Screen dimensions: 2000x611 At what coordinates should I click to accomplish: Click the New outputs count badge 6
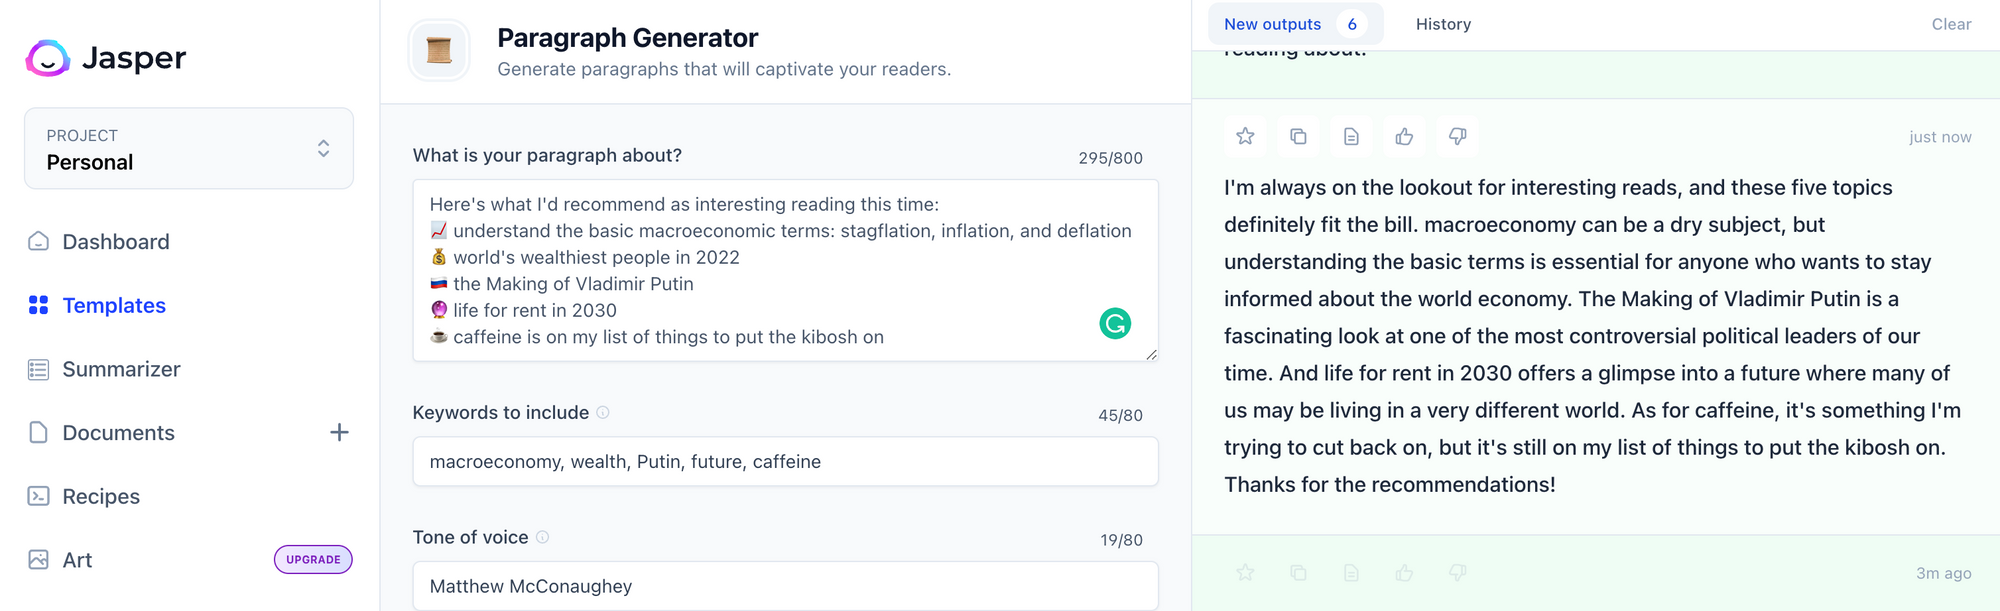click(x=1352, y=24)
